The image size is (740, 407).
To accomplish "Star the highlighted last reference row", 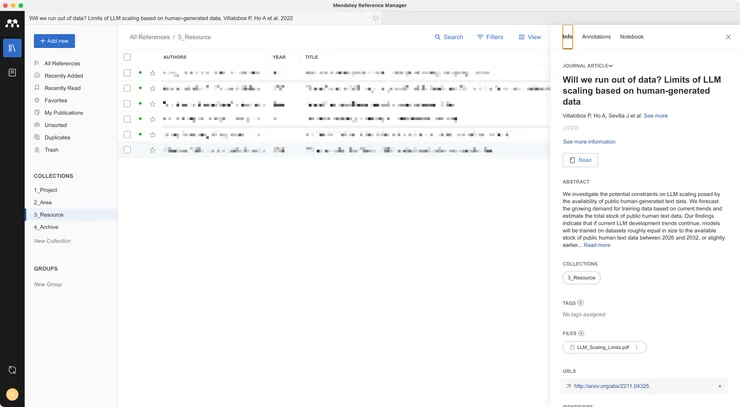I will point(152,150).
